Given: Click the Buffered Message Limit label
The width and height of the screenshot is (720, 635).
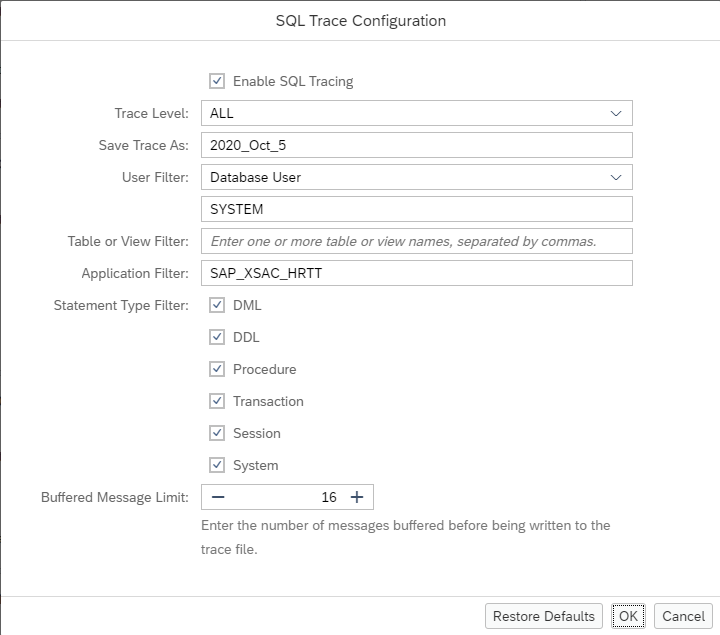Looking at the screenshot, I should 115,497.
